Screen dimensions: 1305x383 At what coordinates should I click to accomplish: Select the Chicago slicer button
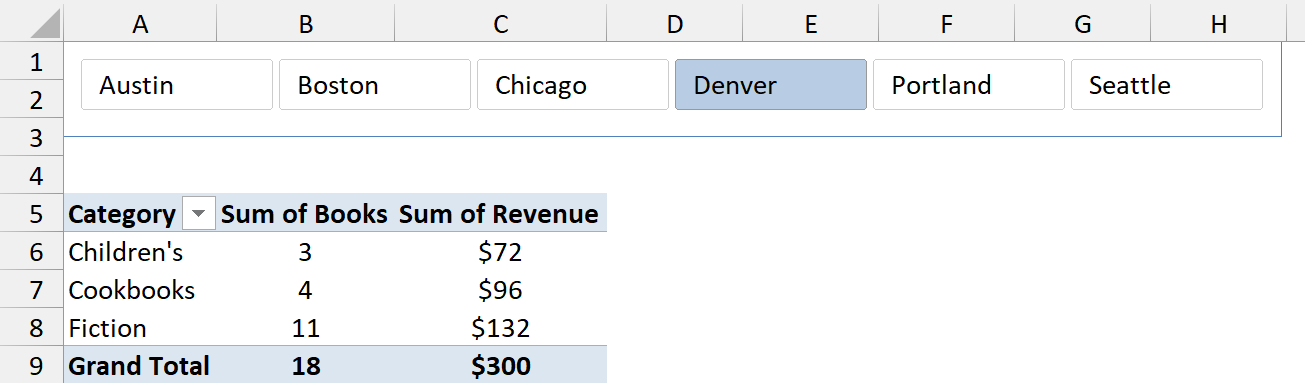coord(572,85)
